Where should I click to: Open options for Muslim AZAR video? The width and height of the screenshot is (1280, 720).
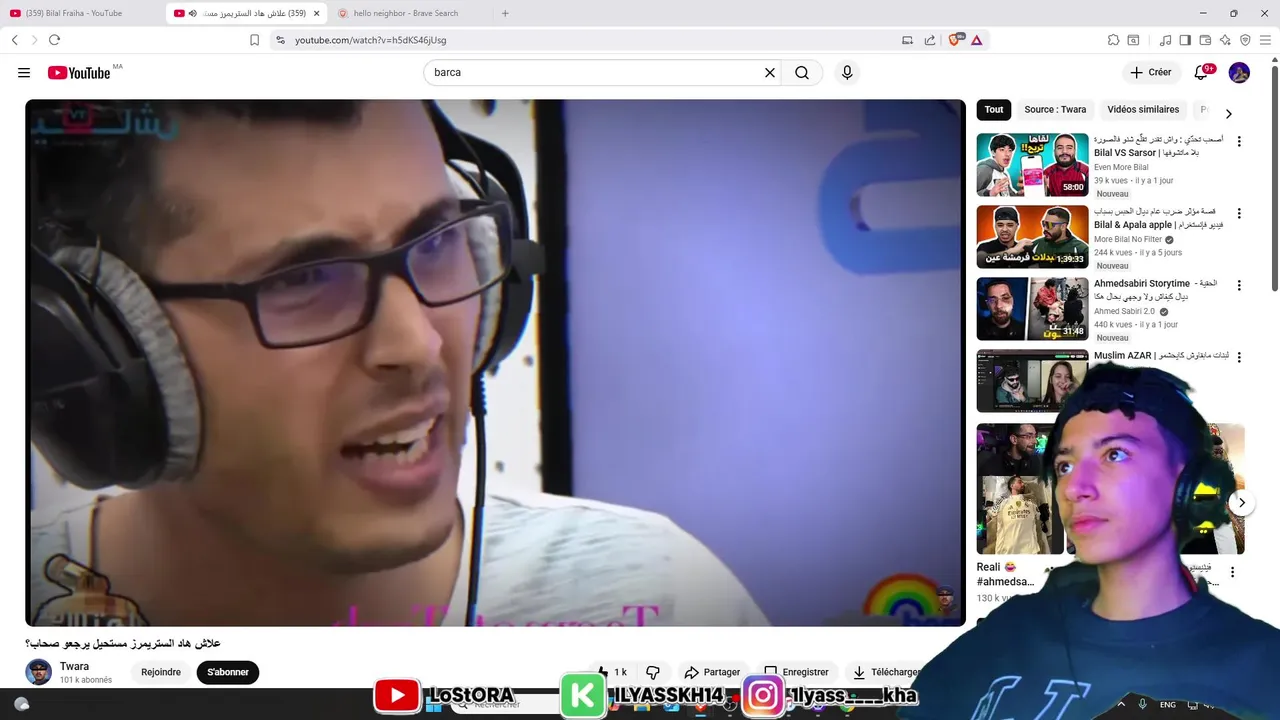1239,357
